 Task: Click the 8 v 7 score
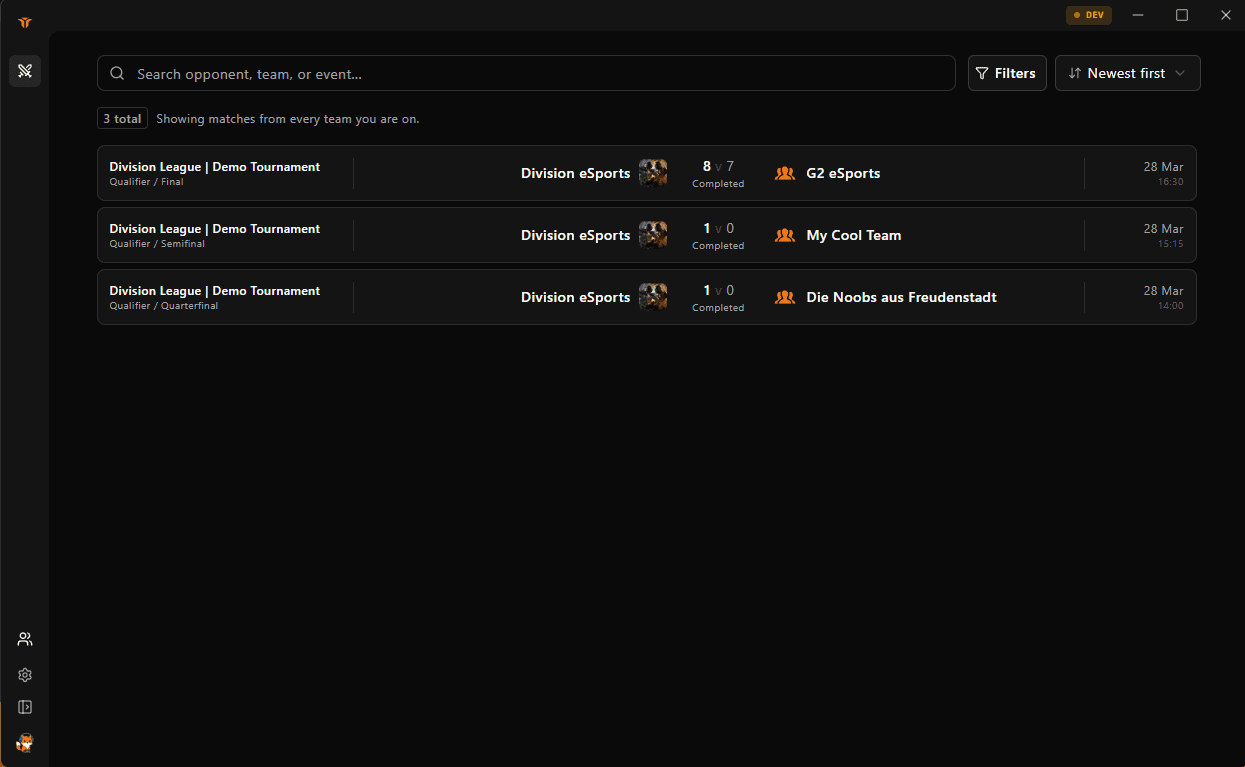(x=718, y=166)
